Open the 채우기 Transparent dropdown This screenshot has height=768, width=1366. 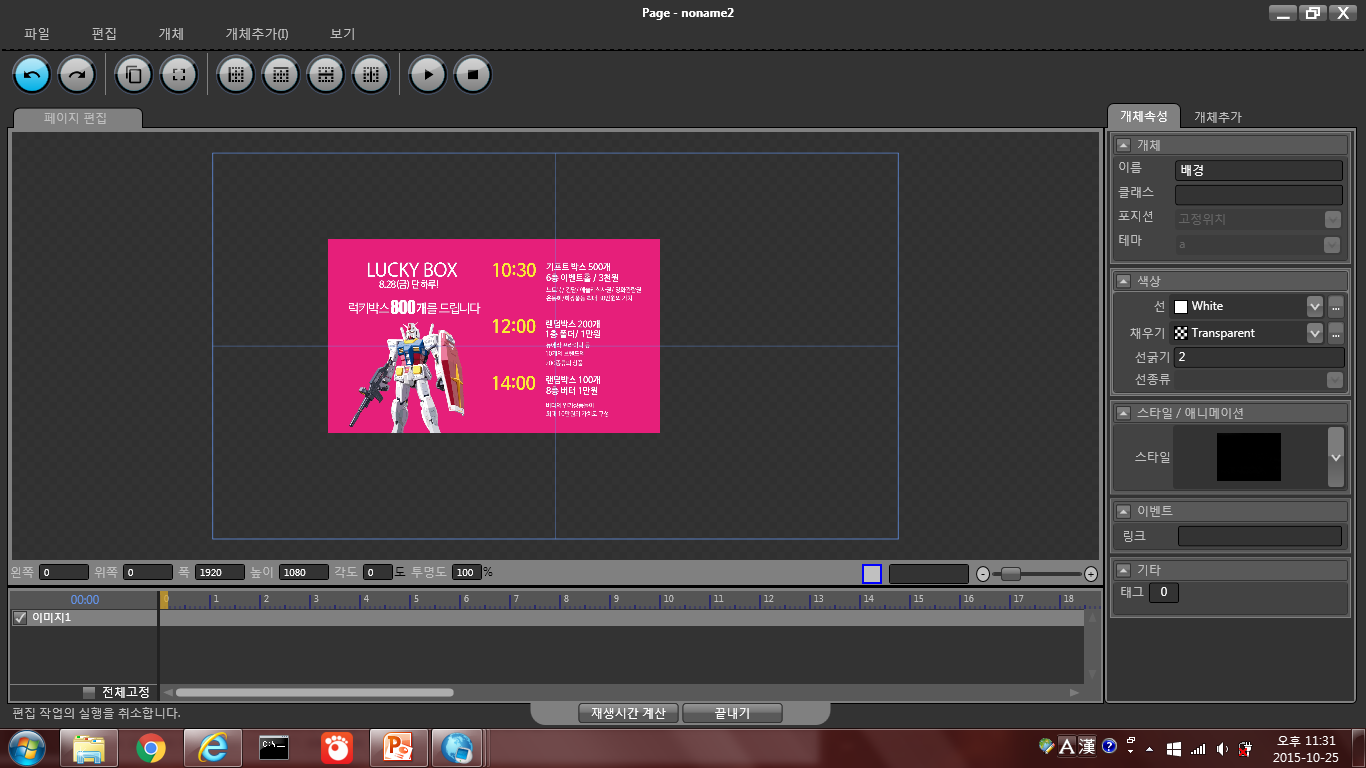point(1314,333)
